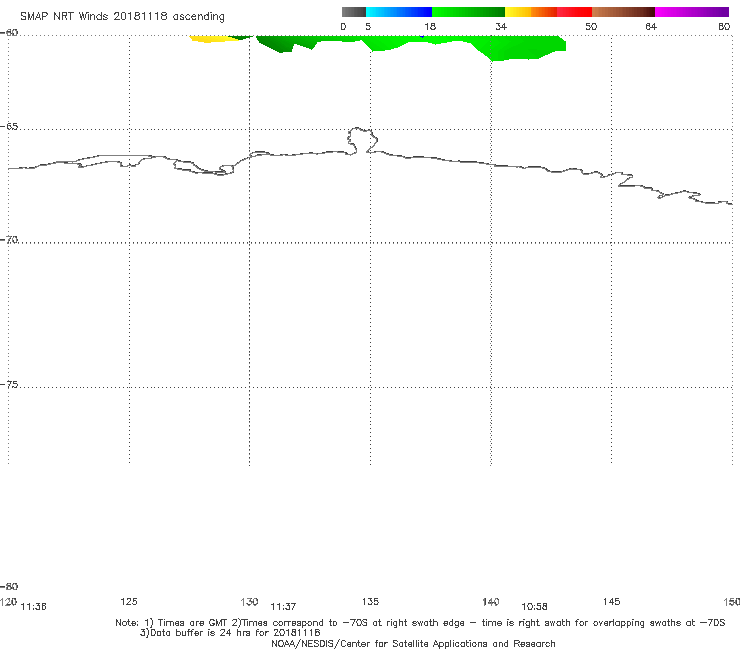Click the swath time "11:37"
740x650 pixels.
click(283, 607)
